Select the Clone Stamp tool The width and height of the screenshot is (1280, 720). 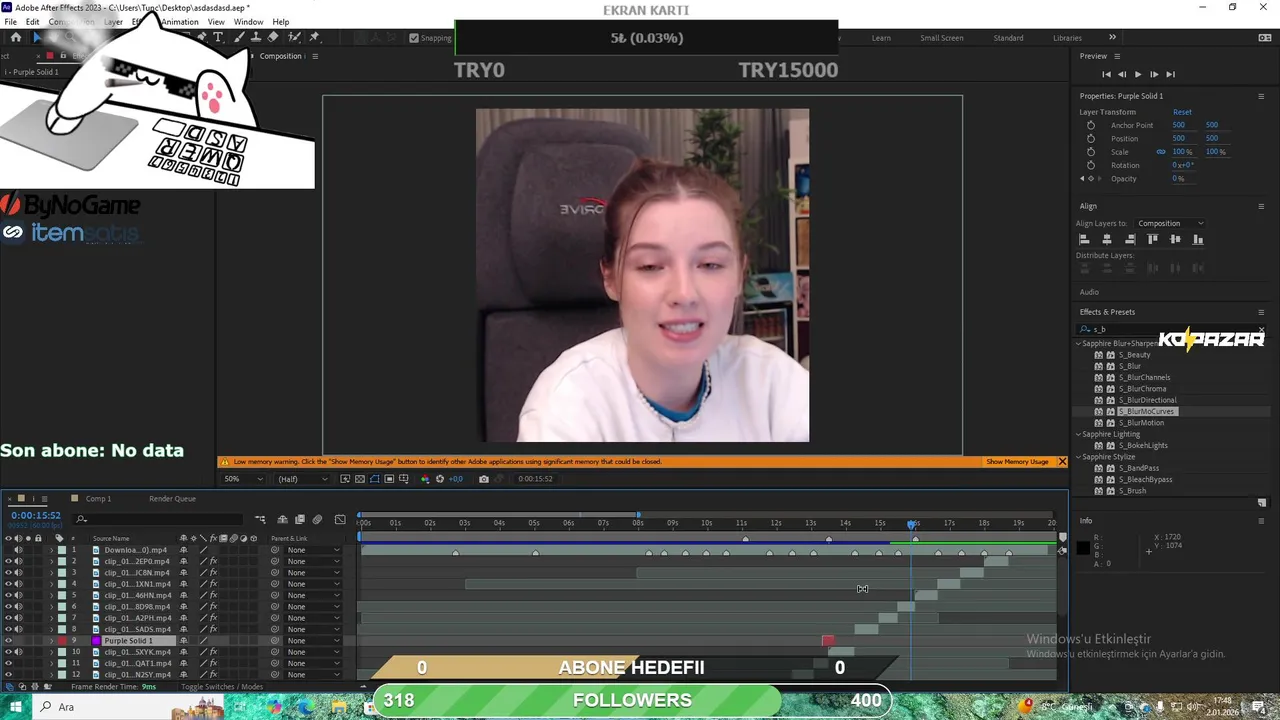coord(256,37)
